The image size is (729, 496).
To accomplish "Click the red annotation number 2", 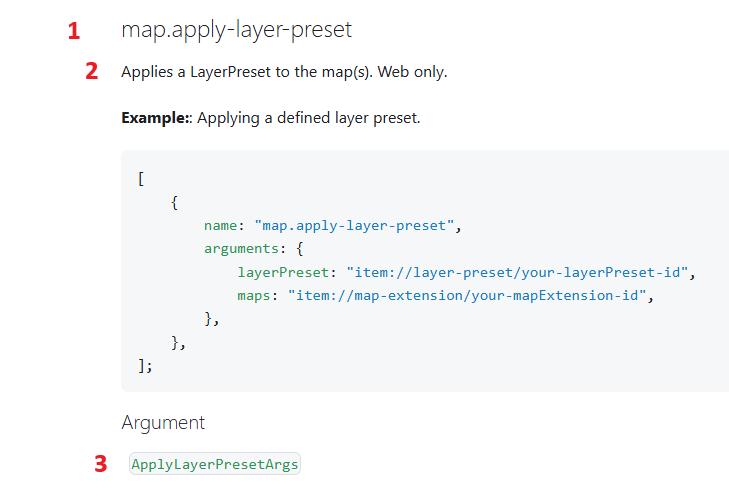I will coord(92,71).
